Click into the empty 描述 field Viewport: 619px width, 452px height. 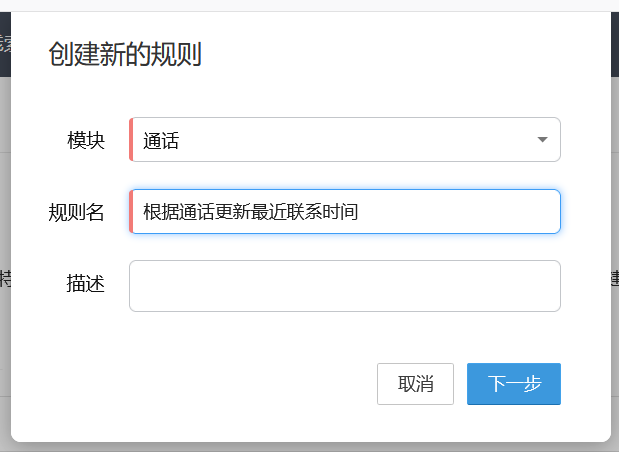point(344,285)
